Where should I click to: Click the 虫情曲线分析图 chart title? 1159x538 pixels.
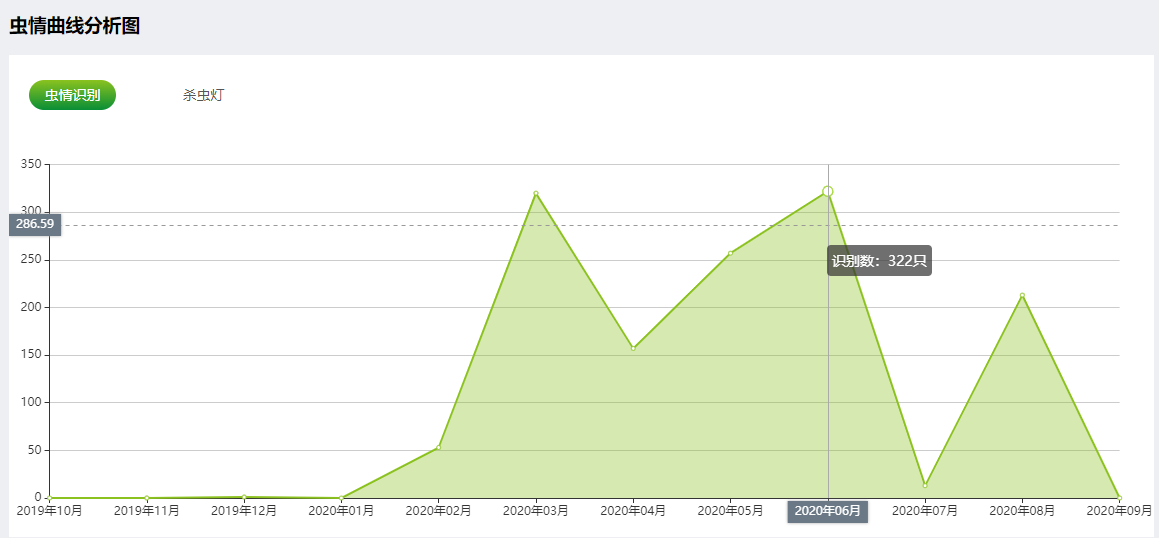coord(74,27)
